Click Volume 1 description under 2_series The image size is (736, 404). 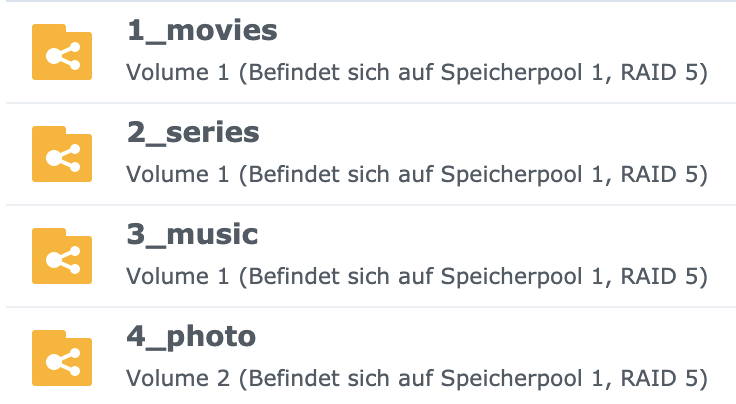click(417, 175)
